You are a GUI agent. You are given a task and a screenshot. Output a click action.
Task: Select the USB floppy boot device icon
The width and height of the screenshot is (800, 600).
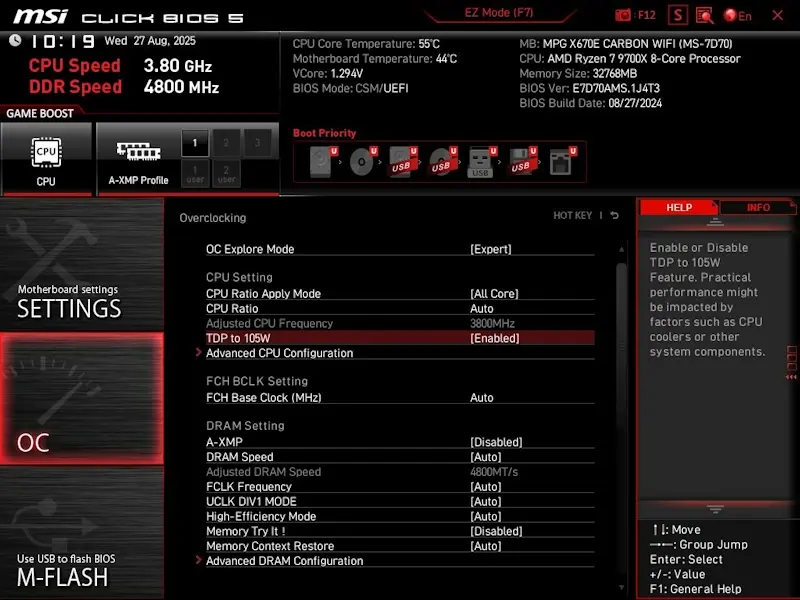pyautogui.click(x=522, y=162)
